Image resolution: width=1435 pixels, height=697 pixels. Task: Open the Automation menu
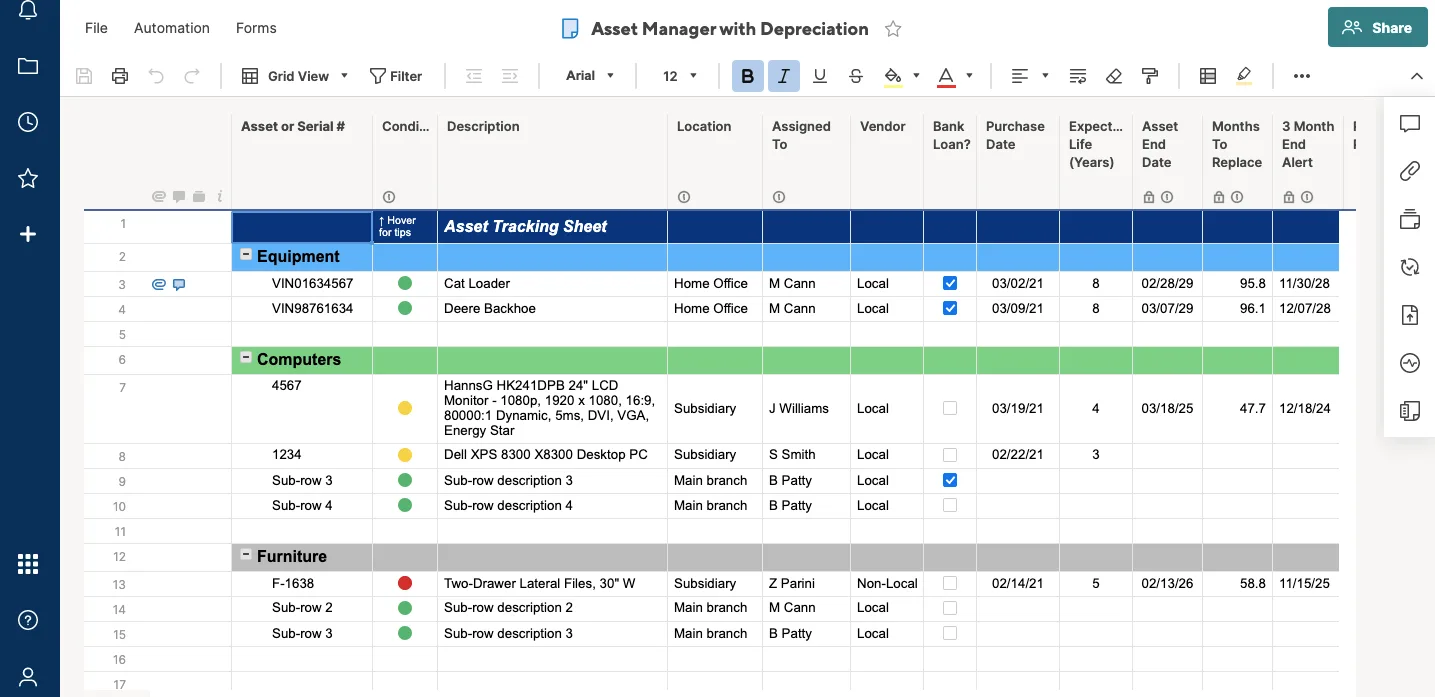171,27
